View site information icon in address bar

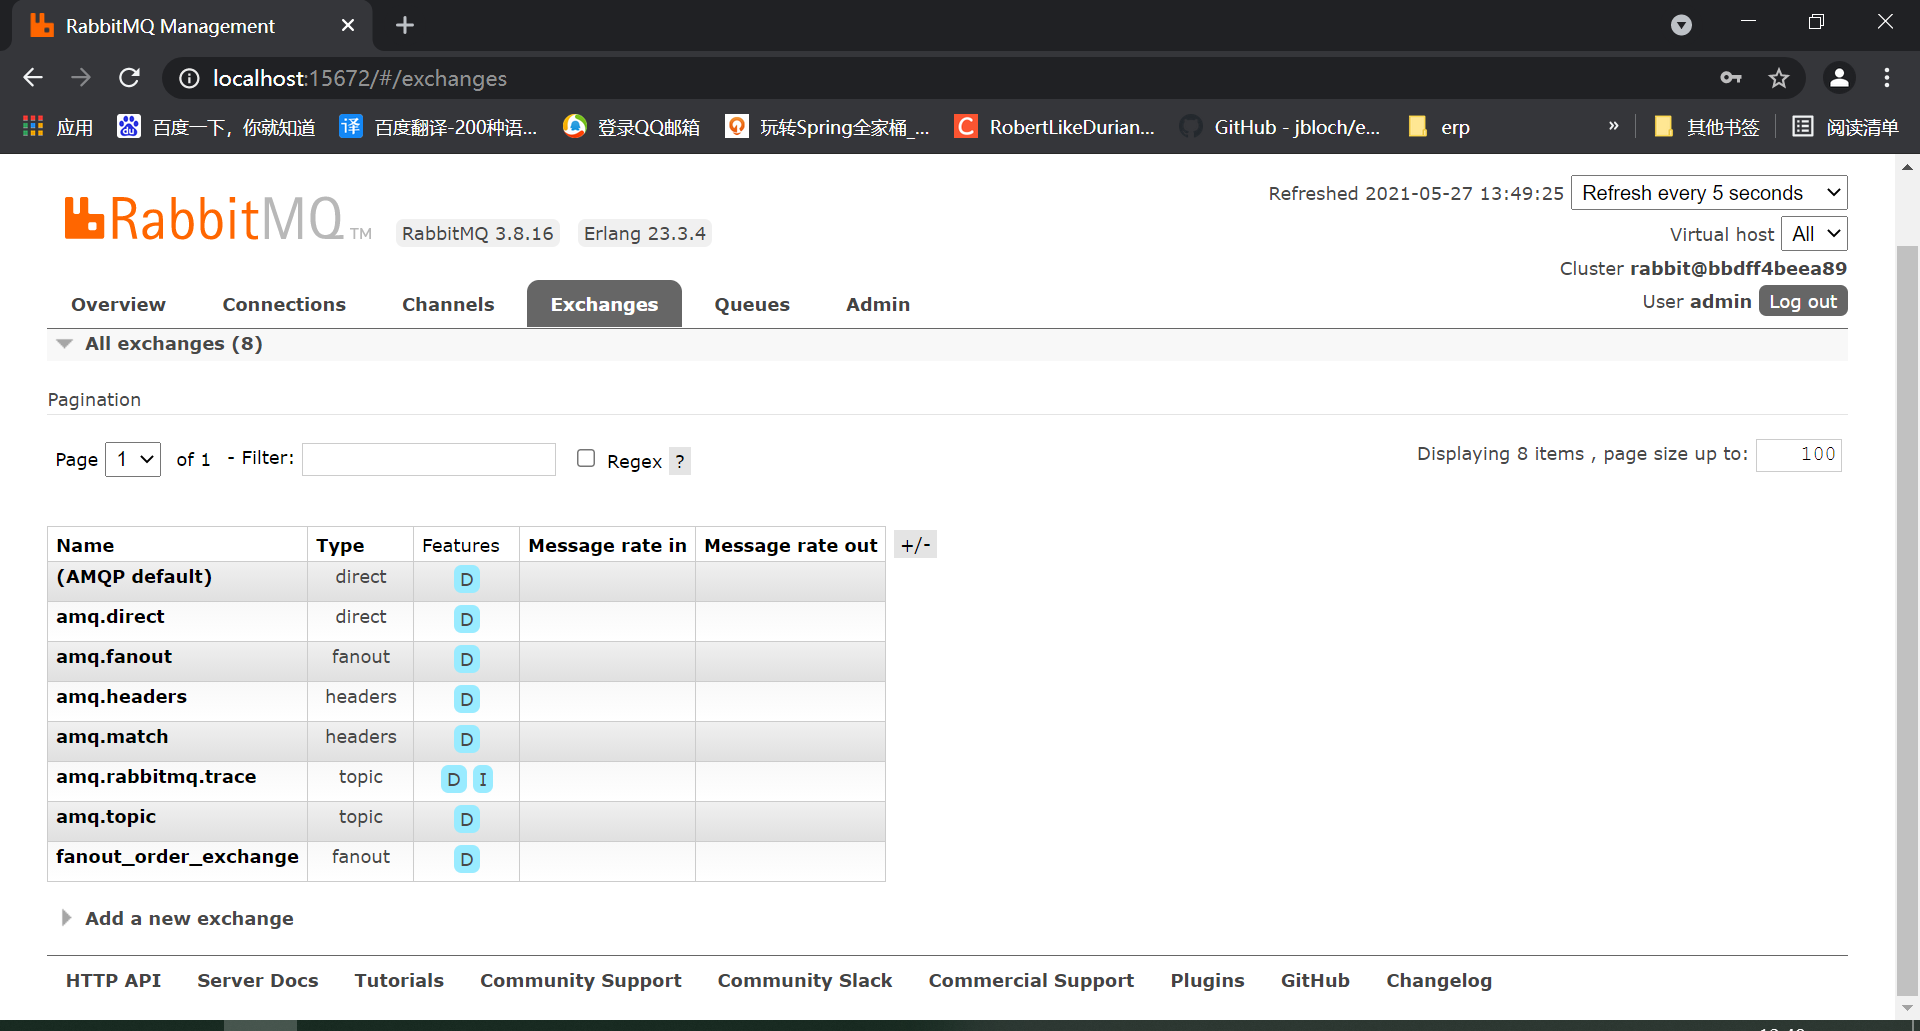(189, 78)
